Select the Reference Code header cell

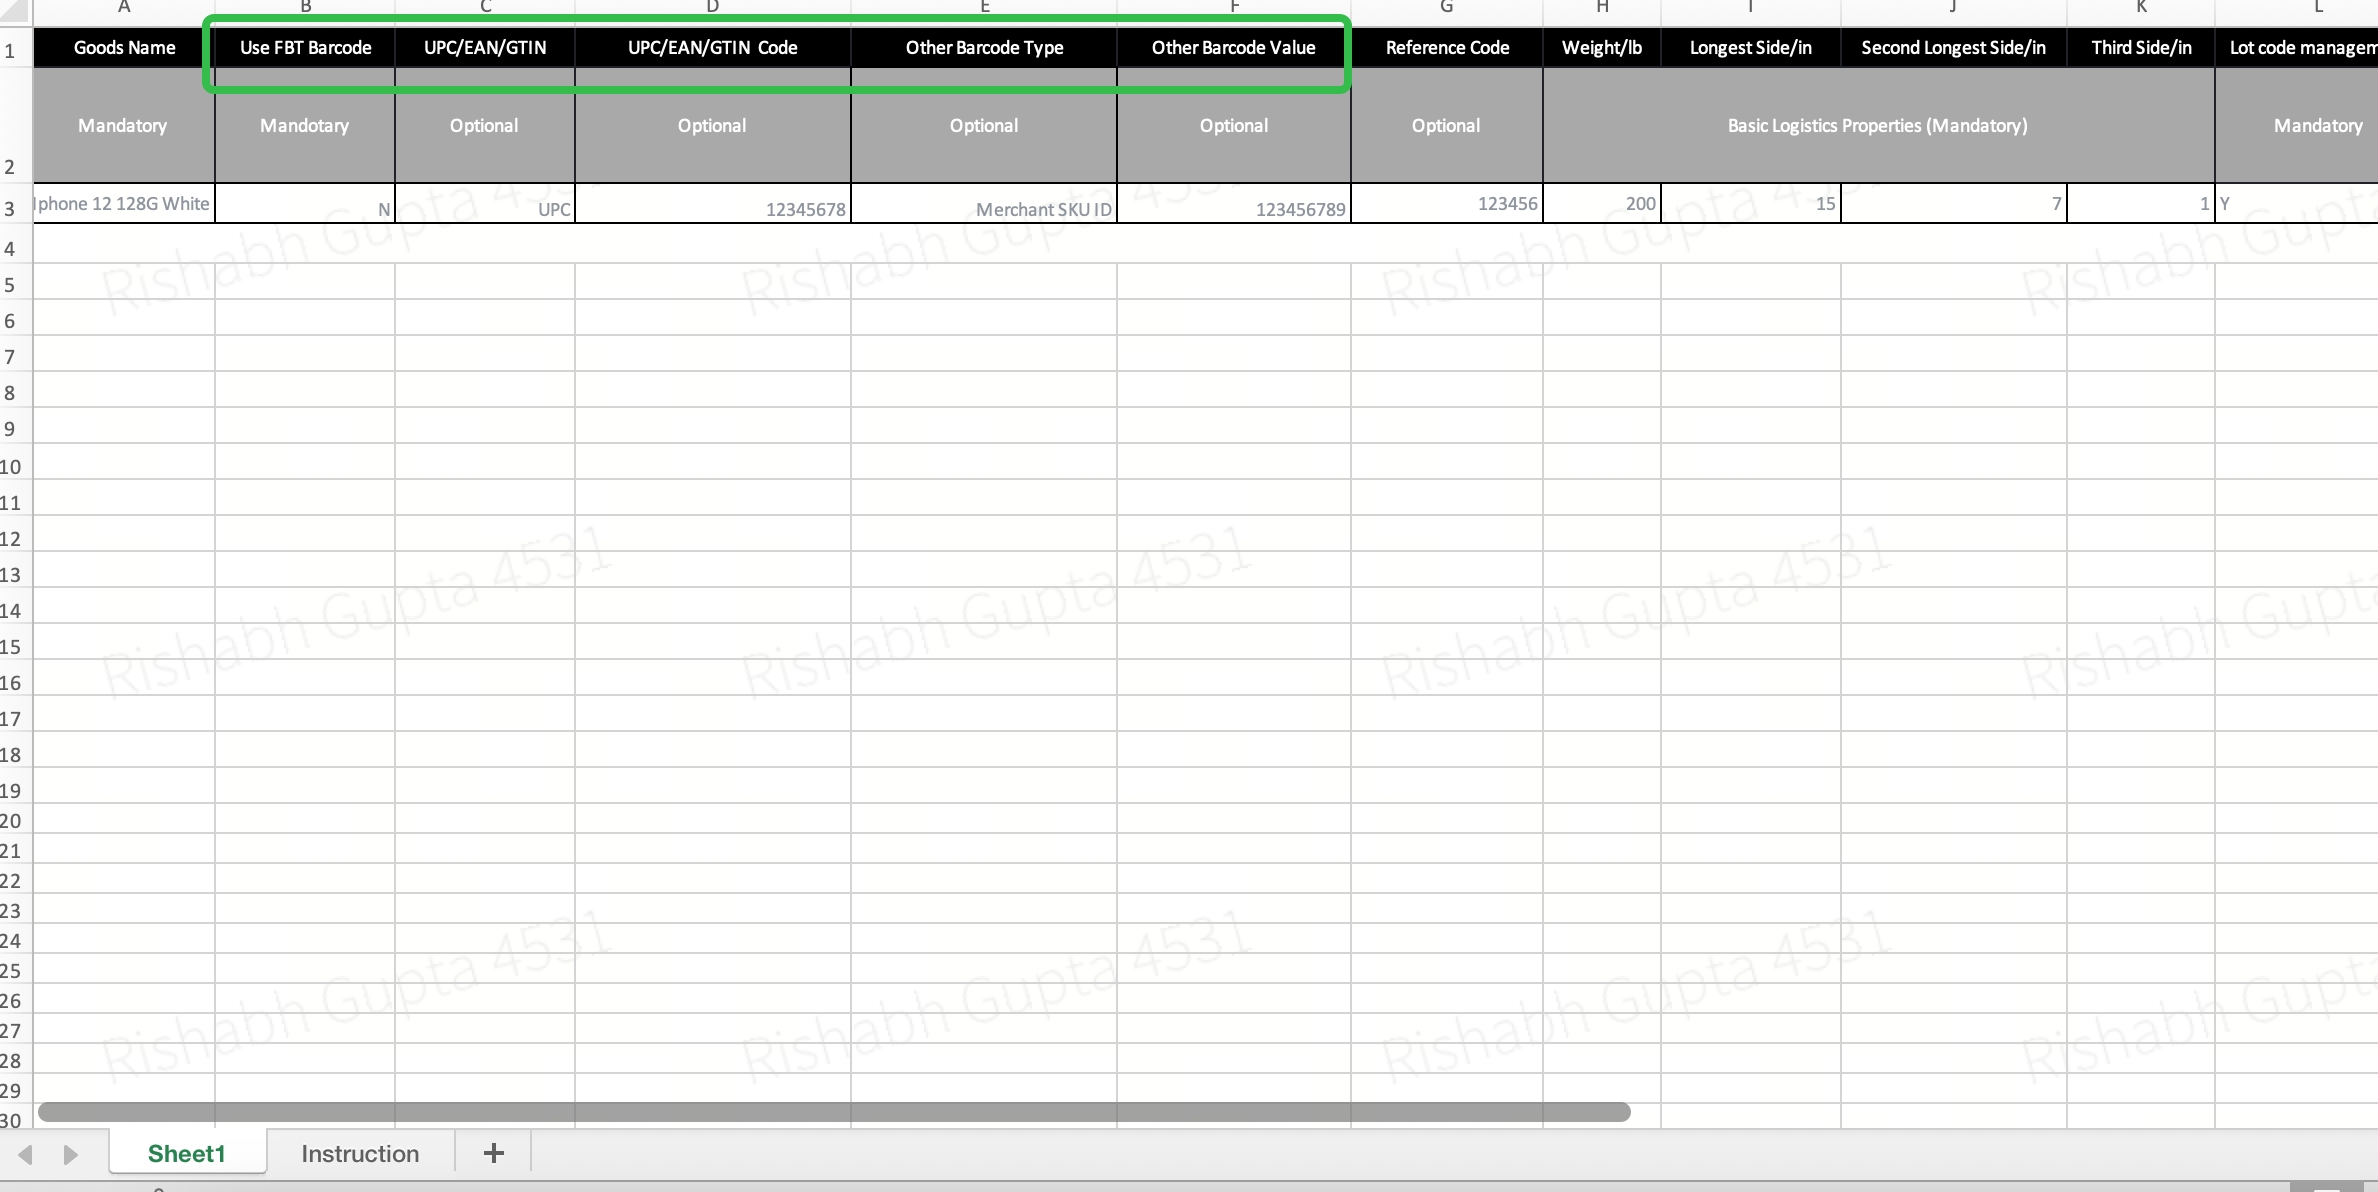(1446, 48)
